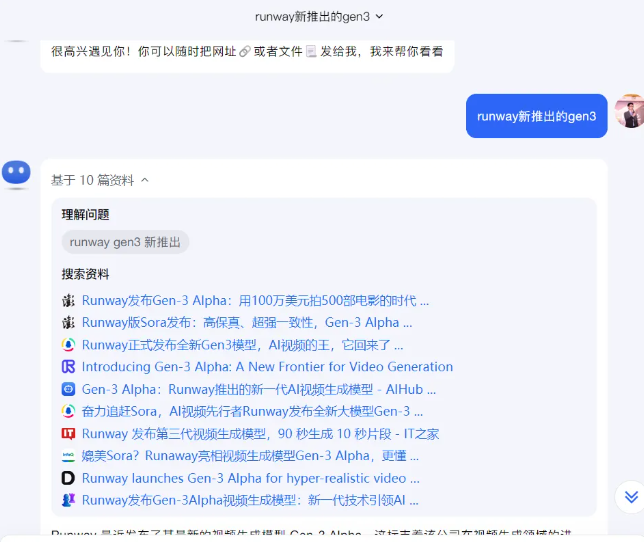644x542 pixels.
Task: Click the AIHub site icon beside 'Gen-3 Alpha：Runway推出'
Action: [68, 389]
